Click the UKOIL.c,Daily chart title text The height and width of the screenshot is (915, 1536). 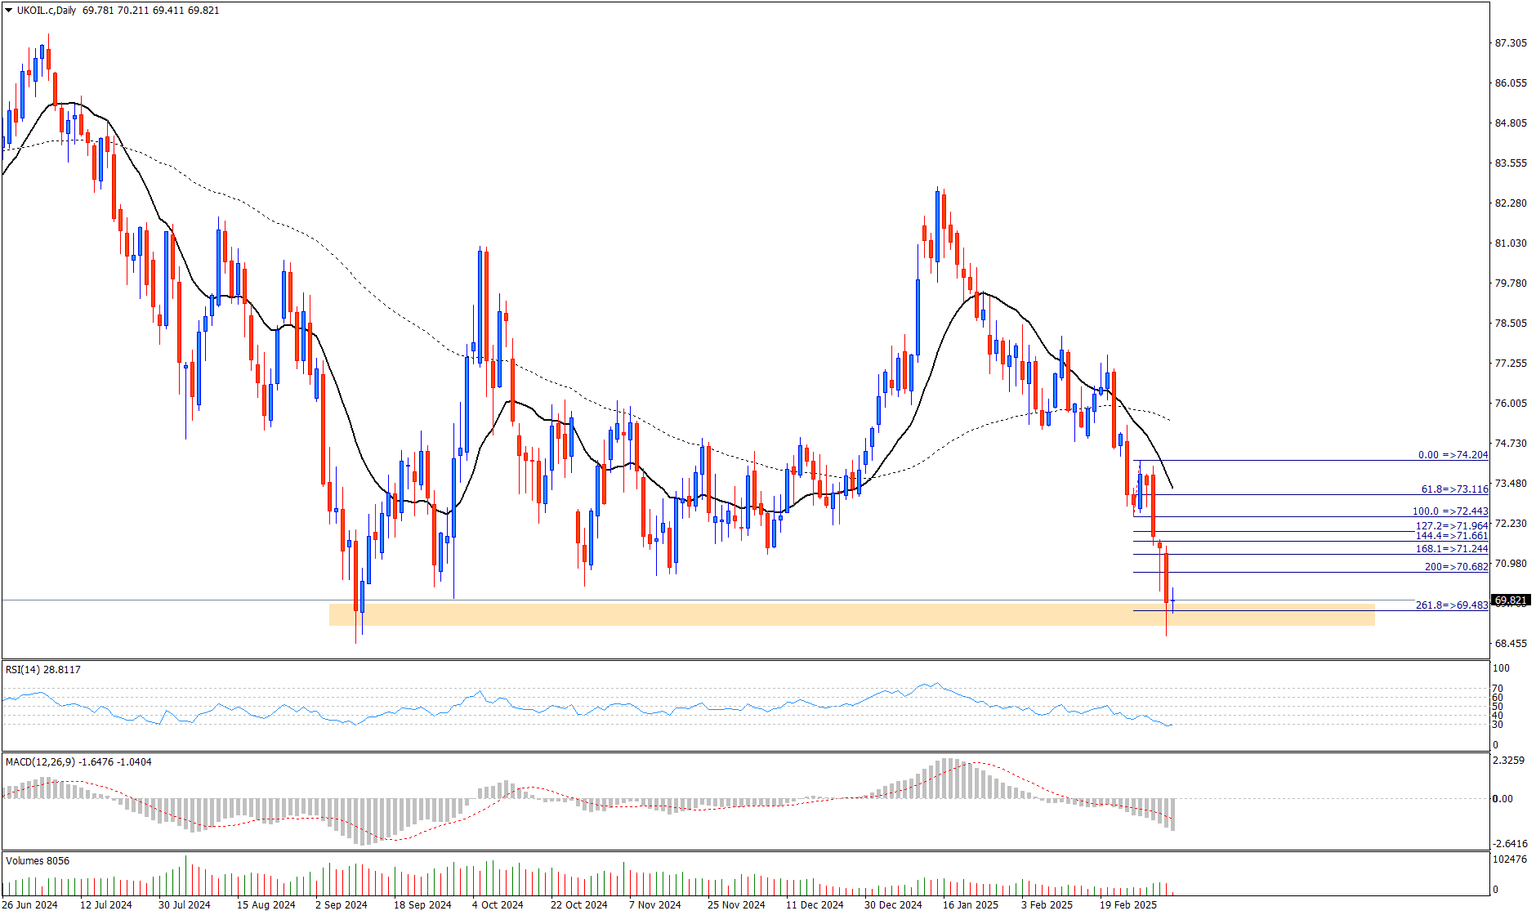click(46, 11)
